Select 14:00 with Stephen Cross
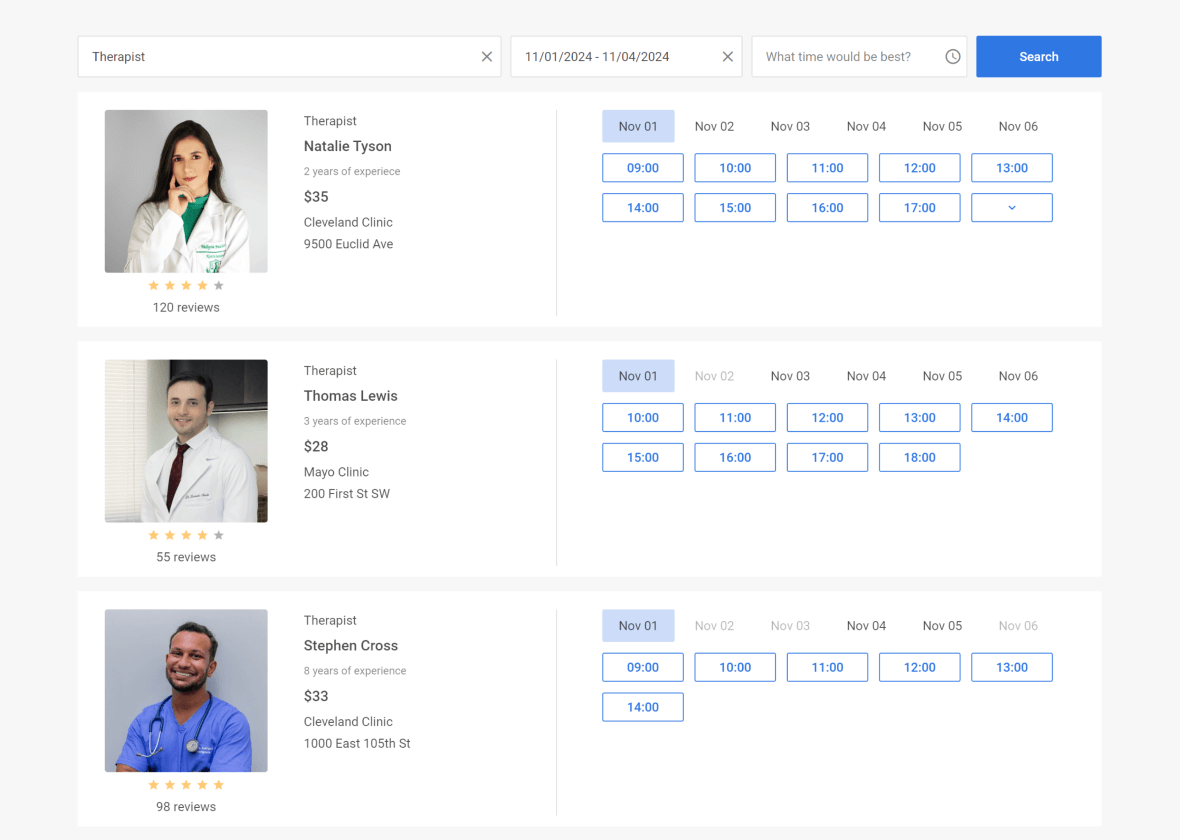The width and height of the screenshot is (1180, 840). pos(642,707)
